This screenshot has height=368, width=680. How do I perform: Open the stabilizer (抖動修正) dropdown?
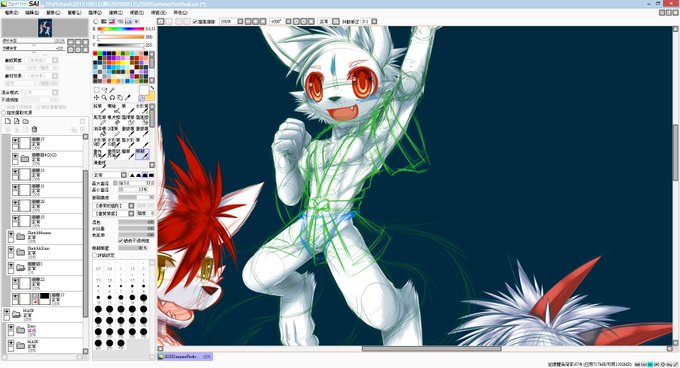pos(374,21)
